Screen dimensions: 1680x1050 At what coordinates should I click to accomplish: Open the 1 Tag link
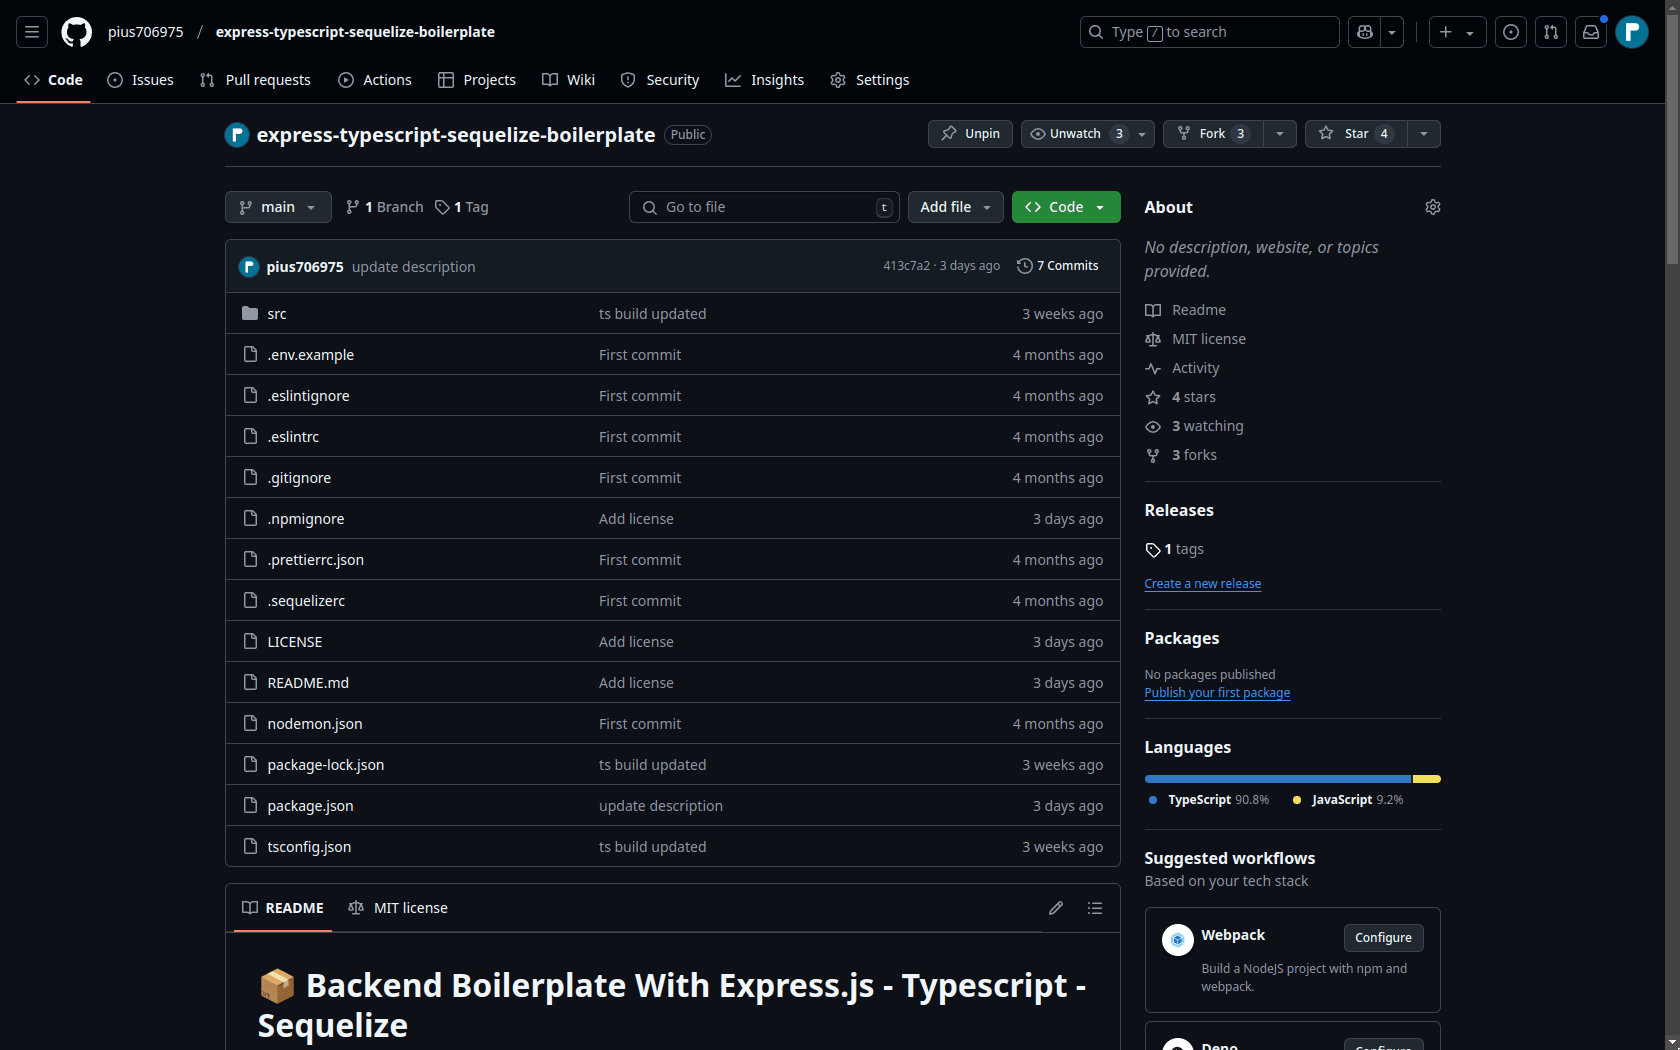click(x=462, y=207)
